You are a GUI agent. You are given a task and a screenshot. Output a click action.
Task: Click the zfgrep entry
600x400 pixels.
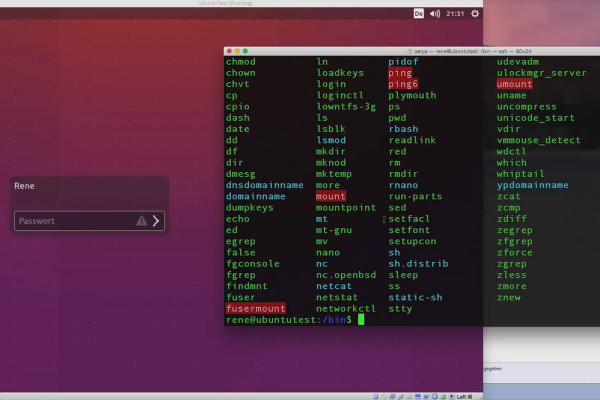515,242
